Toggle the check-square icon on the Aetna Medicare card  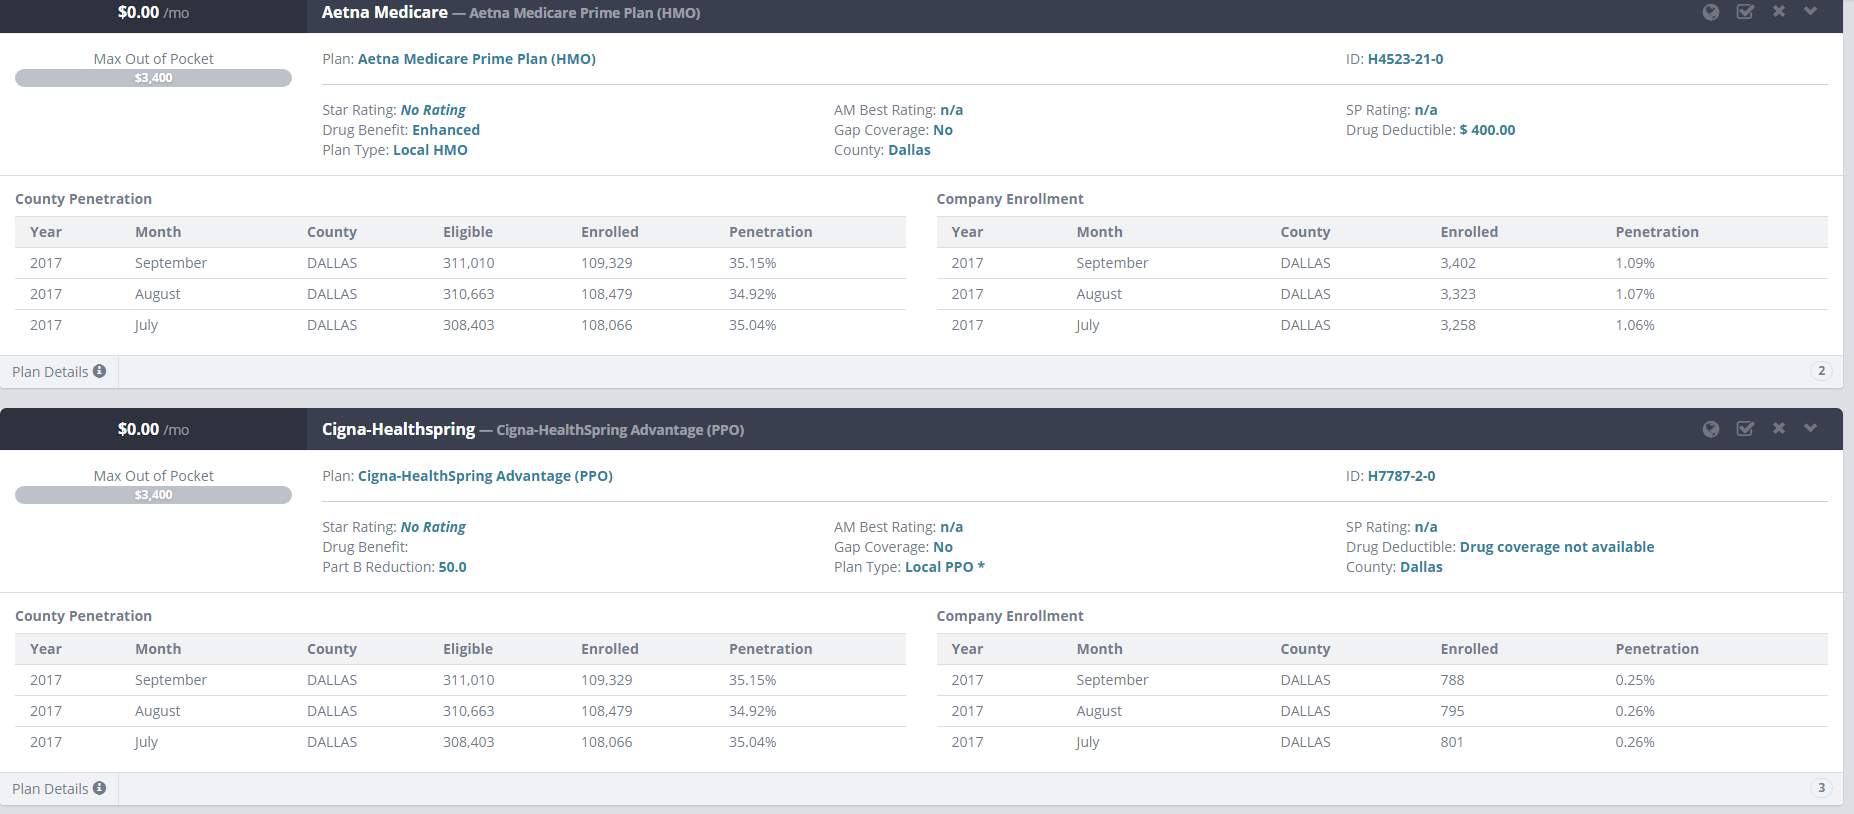pos(1745,12)
